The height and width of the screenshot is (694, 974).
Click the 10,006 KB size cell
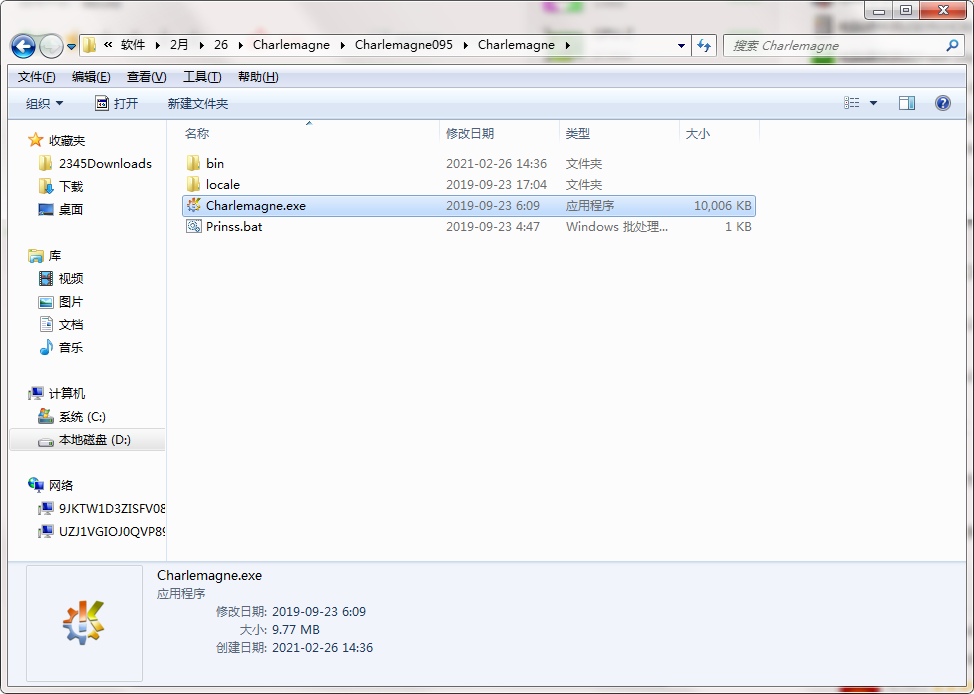722,206
